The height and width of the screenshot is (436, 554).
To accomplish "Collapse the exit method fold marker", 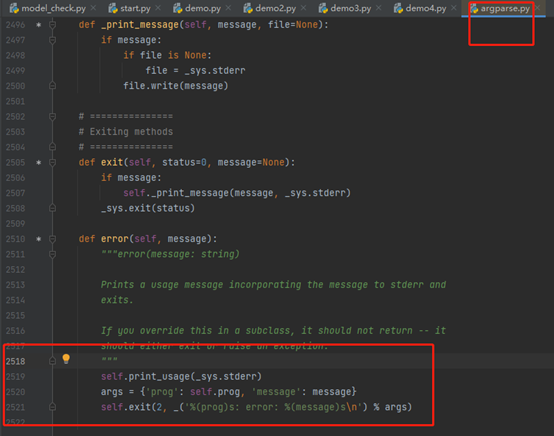I will 52,163.
